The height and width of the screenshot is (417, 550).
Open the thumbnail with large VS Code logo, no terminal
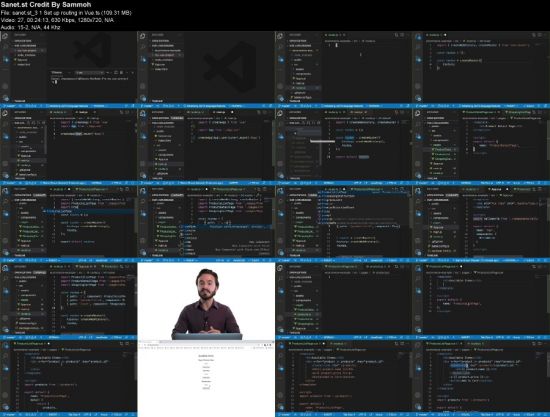[206, 70]
